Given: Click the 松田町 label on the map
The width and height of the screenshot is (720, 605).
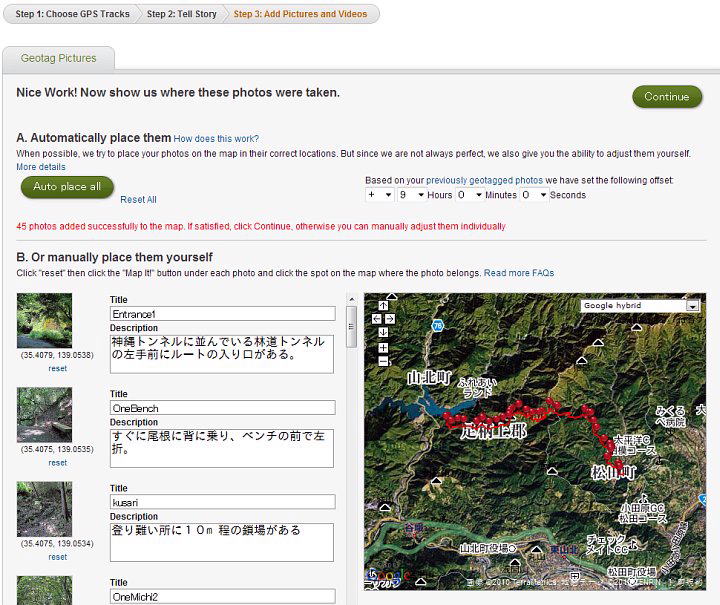Looking at the screenshot, I should click(x=613, y=472).
